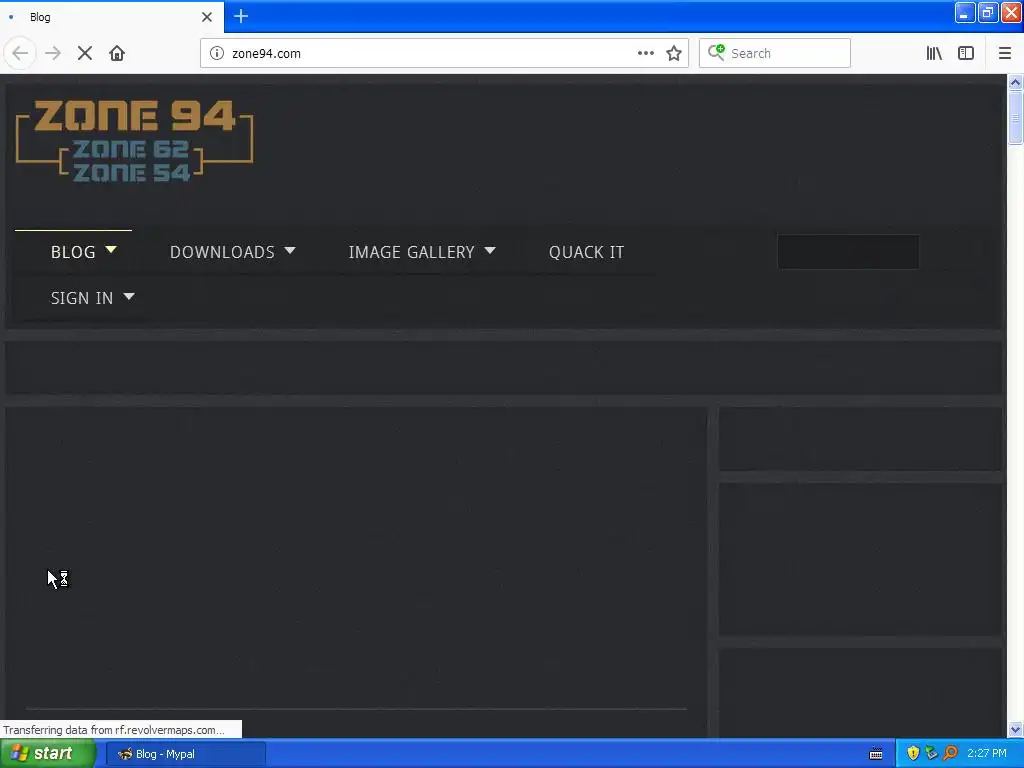Expand the DOWNLOADS dropdown arrow
The height and width of the screenshot is (768, 1024).
point(290,250)
